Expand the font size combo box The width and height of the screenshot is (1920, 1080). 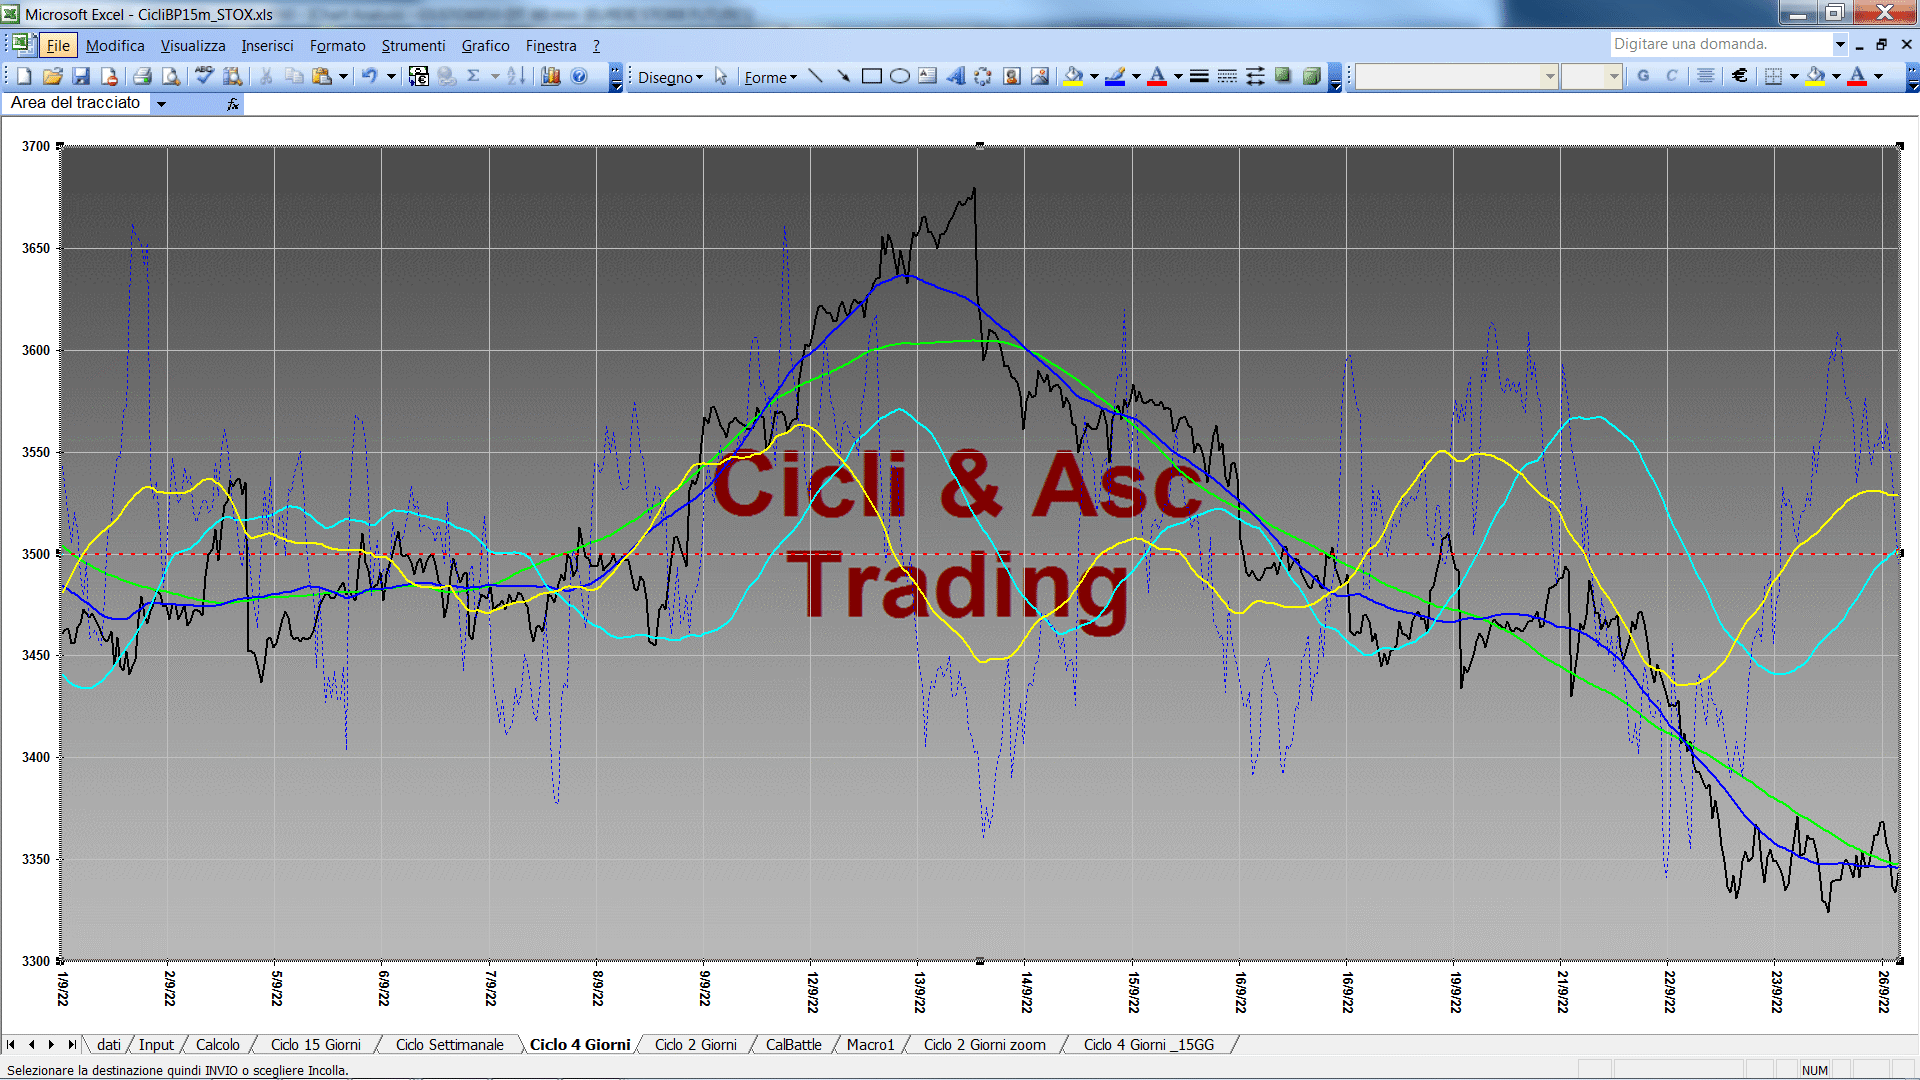(x=1613, y=76)
